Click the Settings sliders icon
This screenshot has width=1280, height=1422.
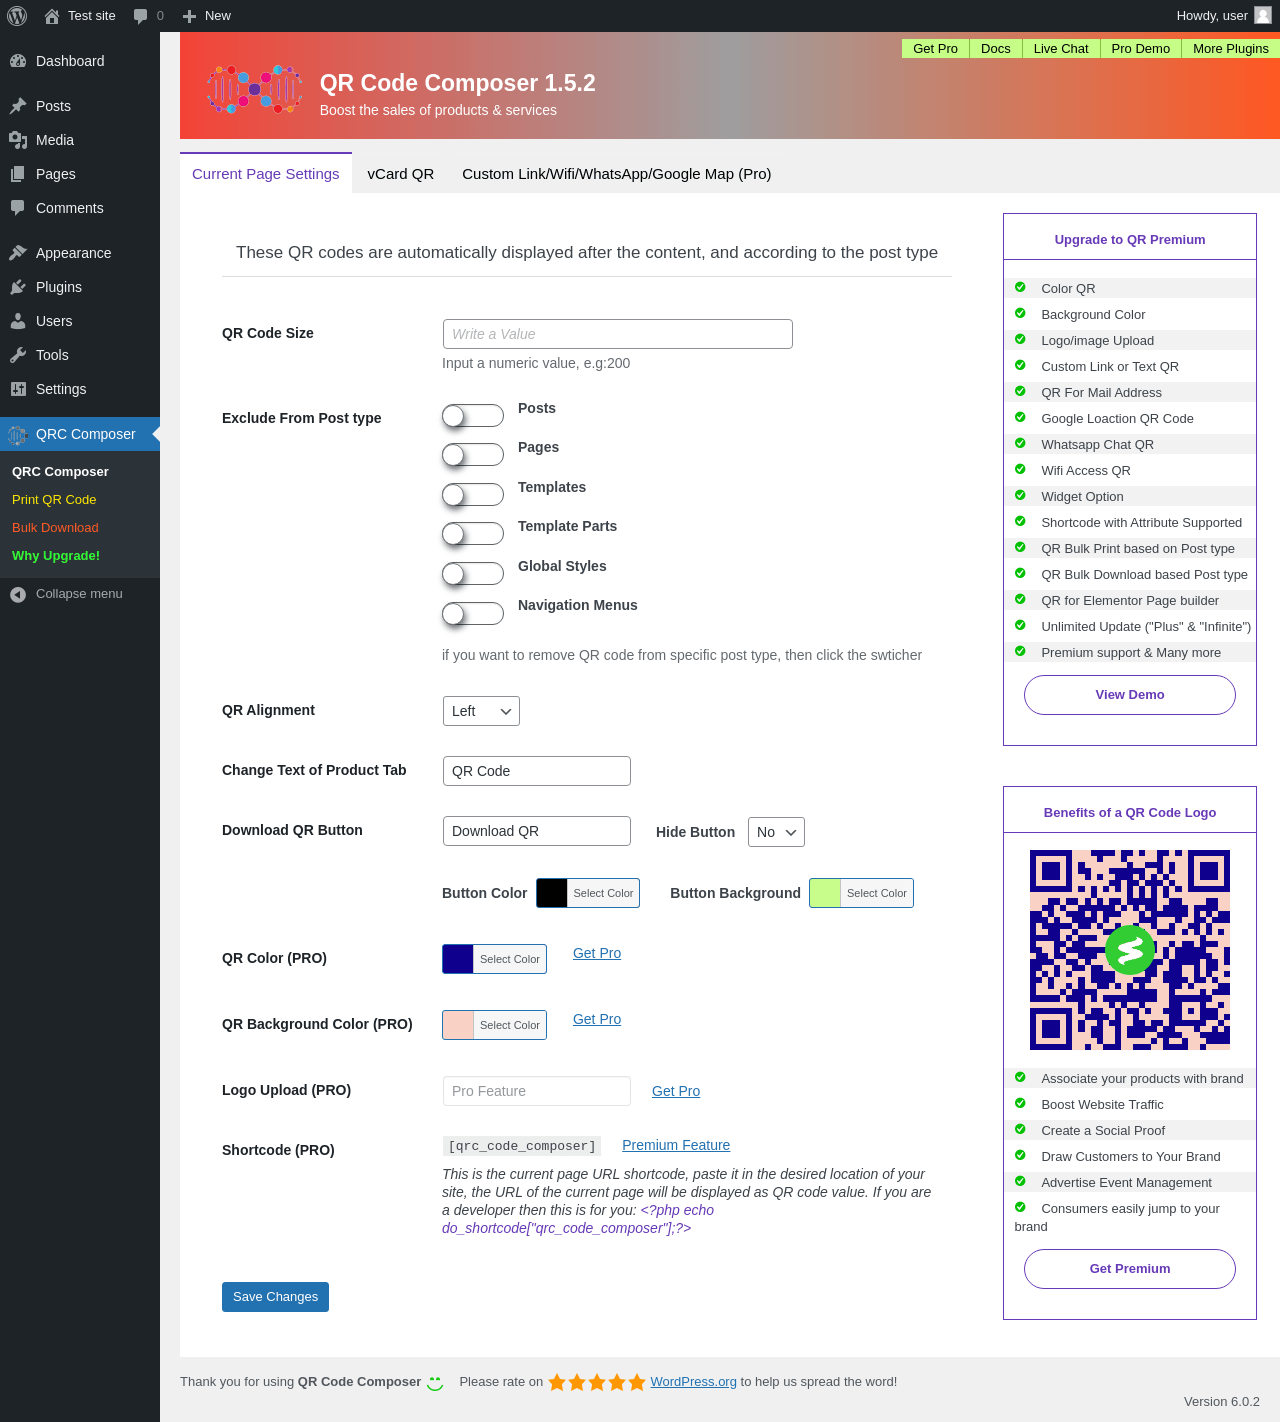pos(18,389)
